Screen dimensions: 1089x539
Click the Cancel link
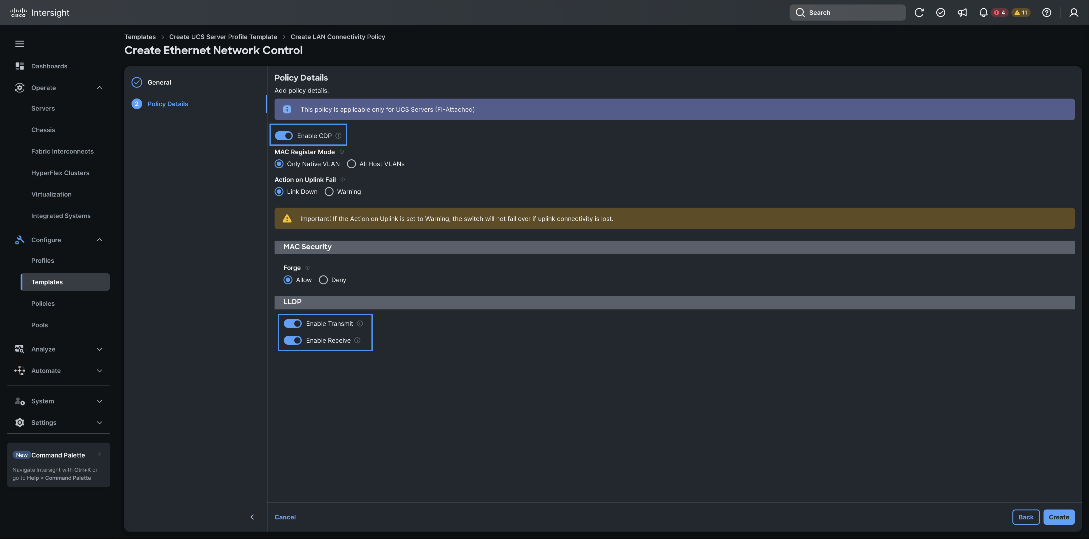click(x=285, y=517)
